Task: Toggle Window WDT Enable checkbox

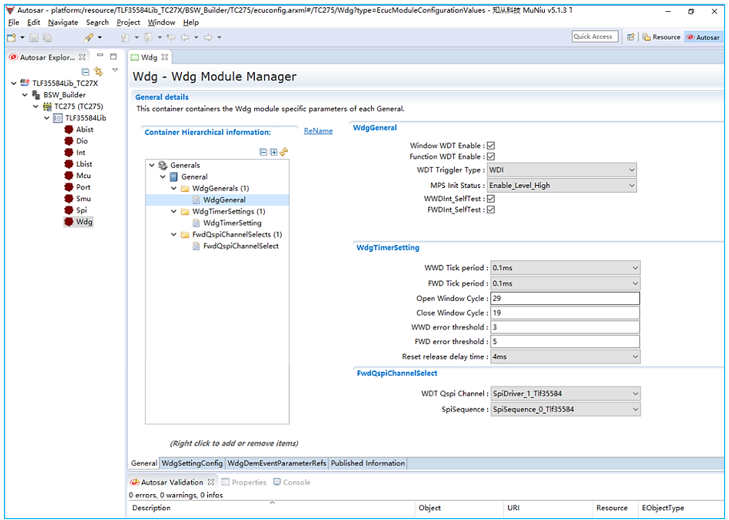Action: [491, 146]
